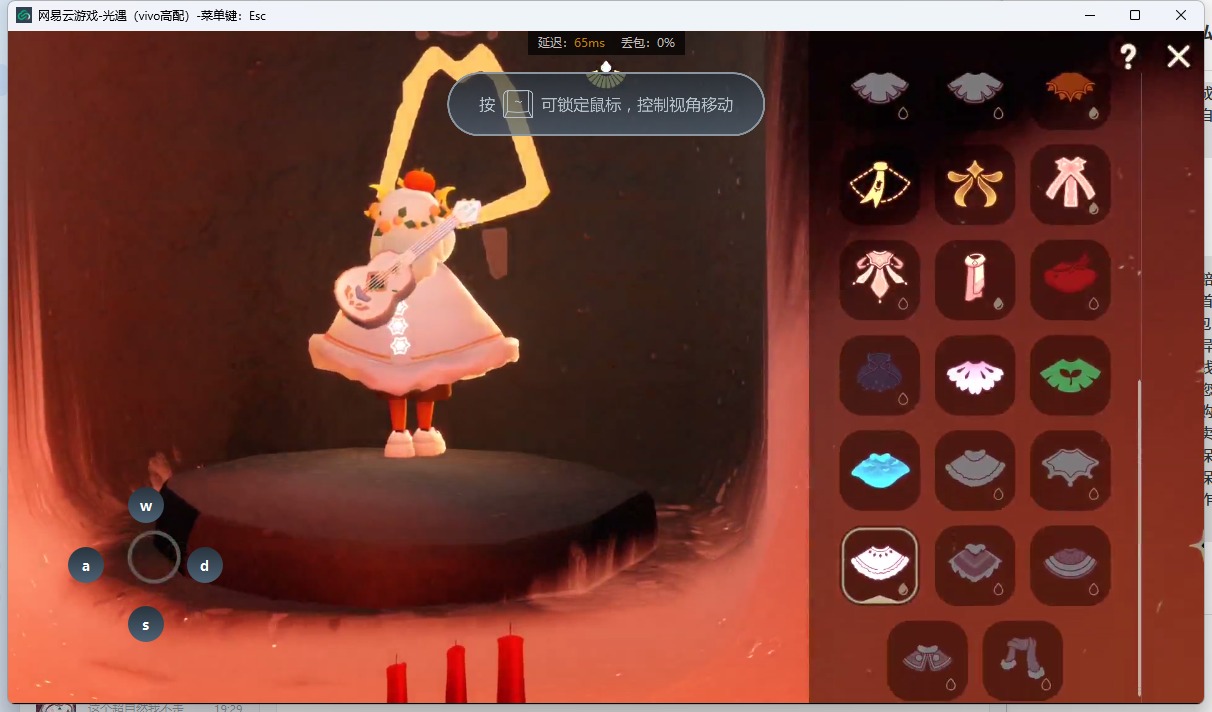Equip the red cape

pos(1070,280)
